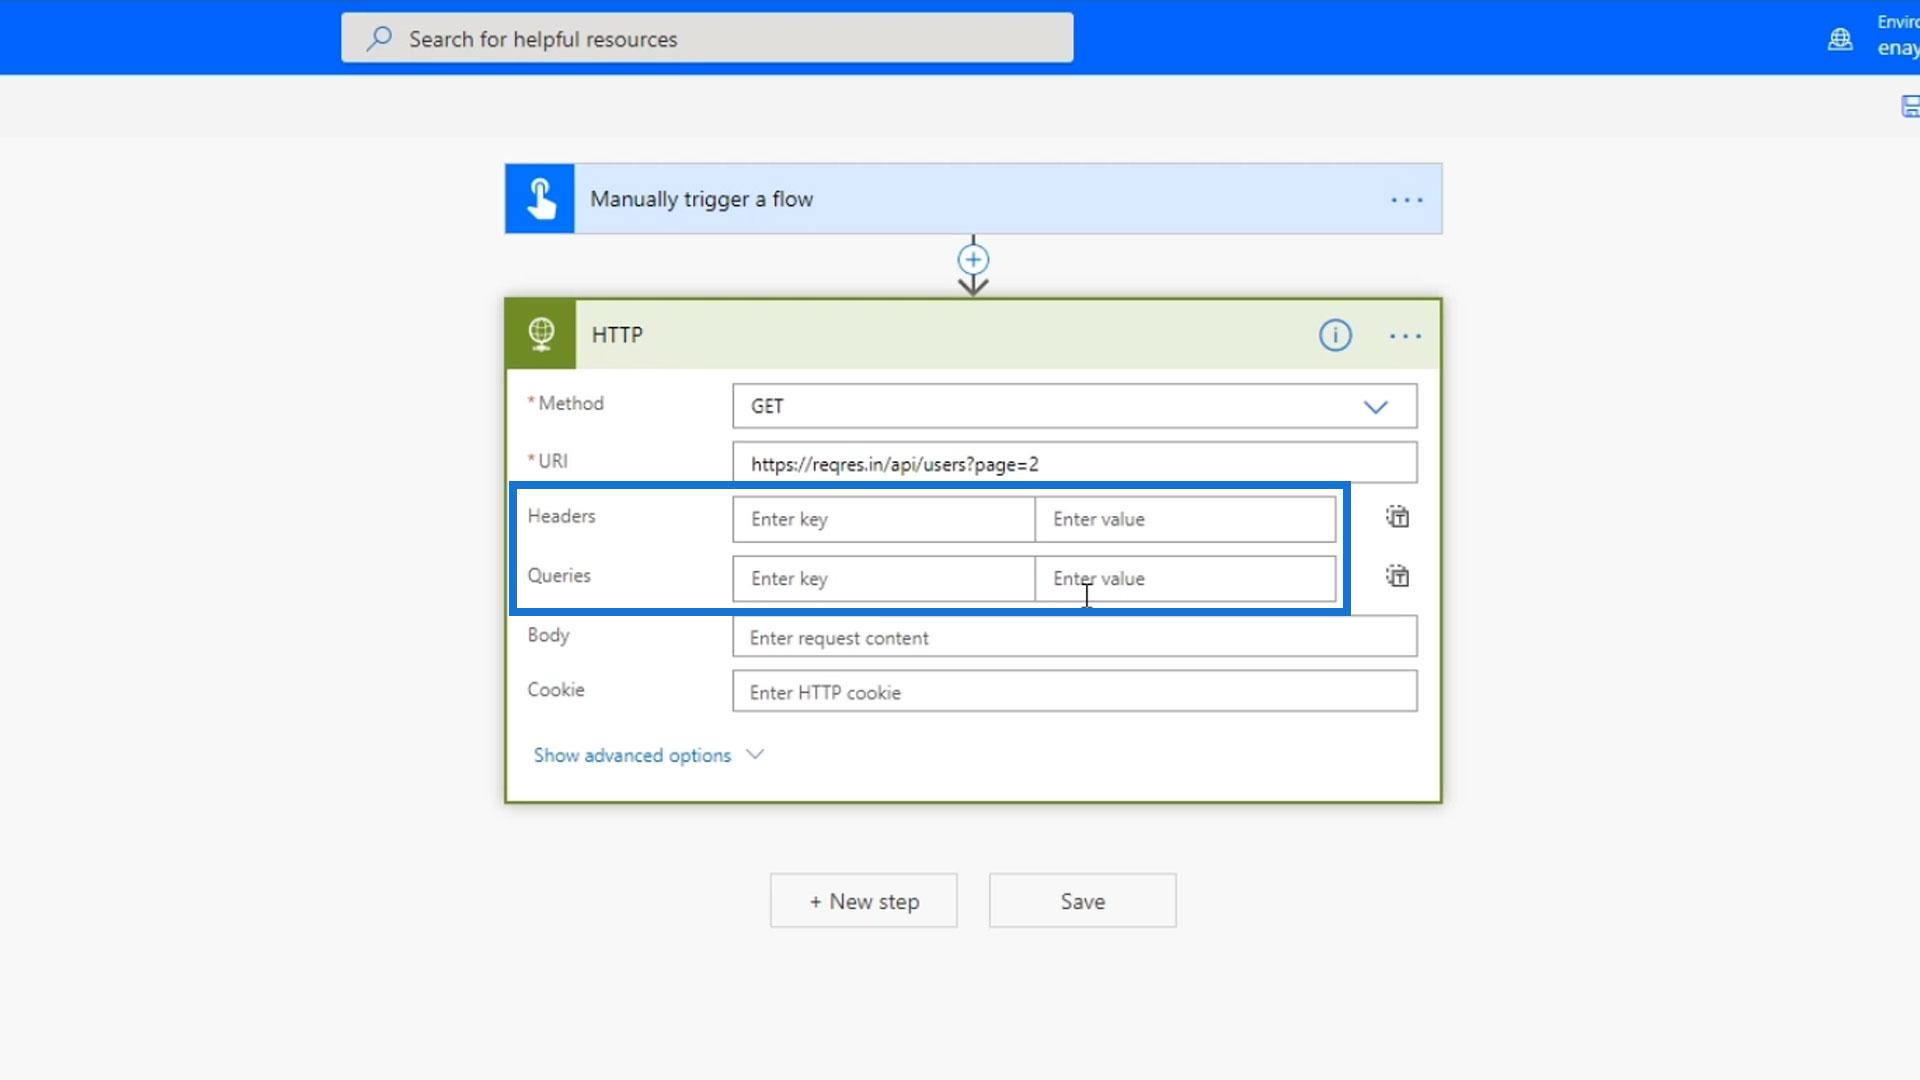Screen dimensions: 1920x1080
Task: Switch Headers to text mode icon
Action: pos(1397,517)
